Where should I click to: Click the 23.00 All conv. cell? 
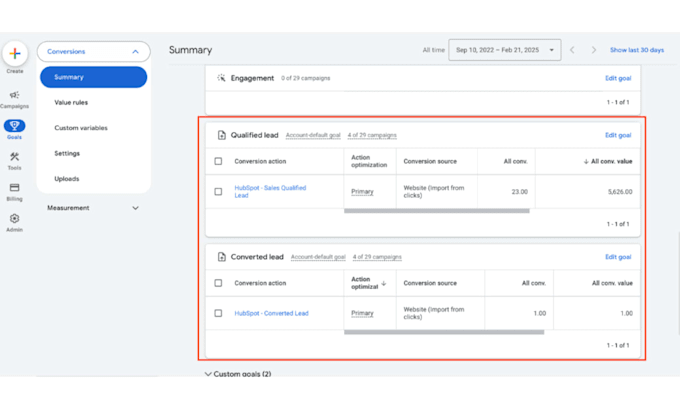click(520, 192)
